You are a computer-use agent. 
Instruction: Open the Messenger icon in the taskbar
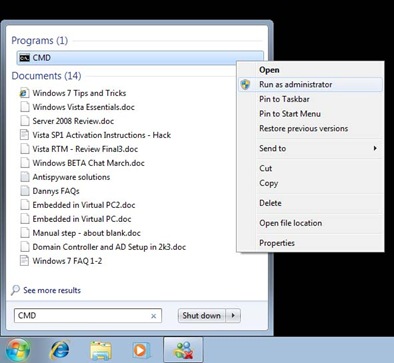pyautogui.click(x=183, y=350)
